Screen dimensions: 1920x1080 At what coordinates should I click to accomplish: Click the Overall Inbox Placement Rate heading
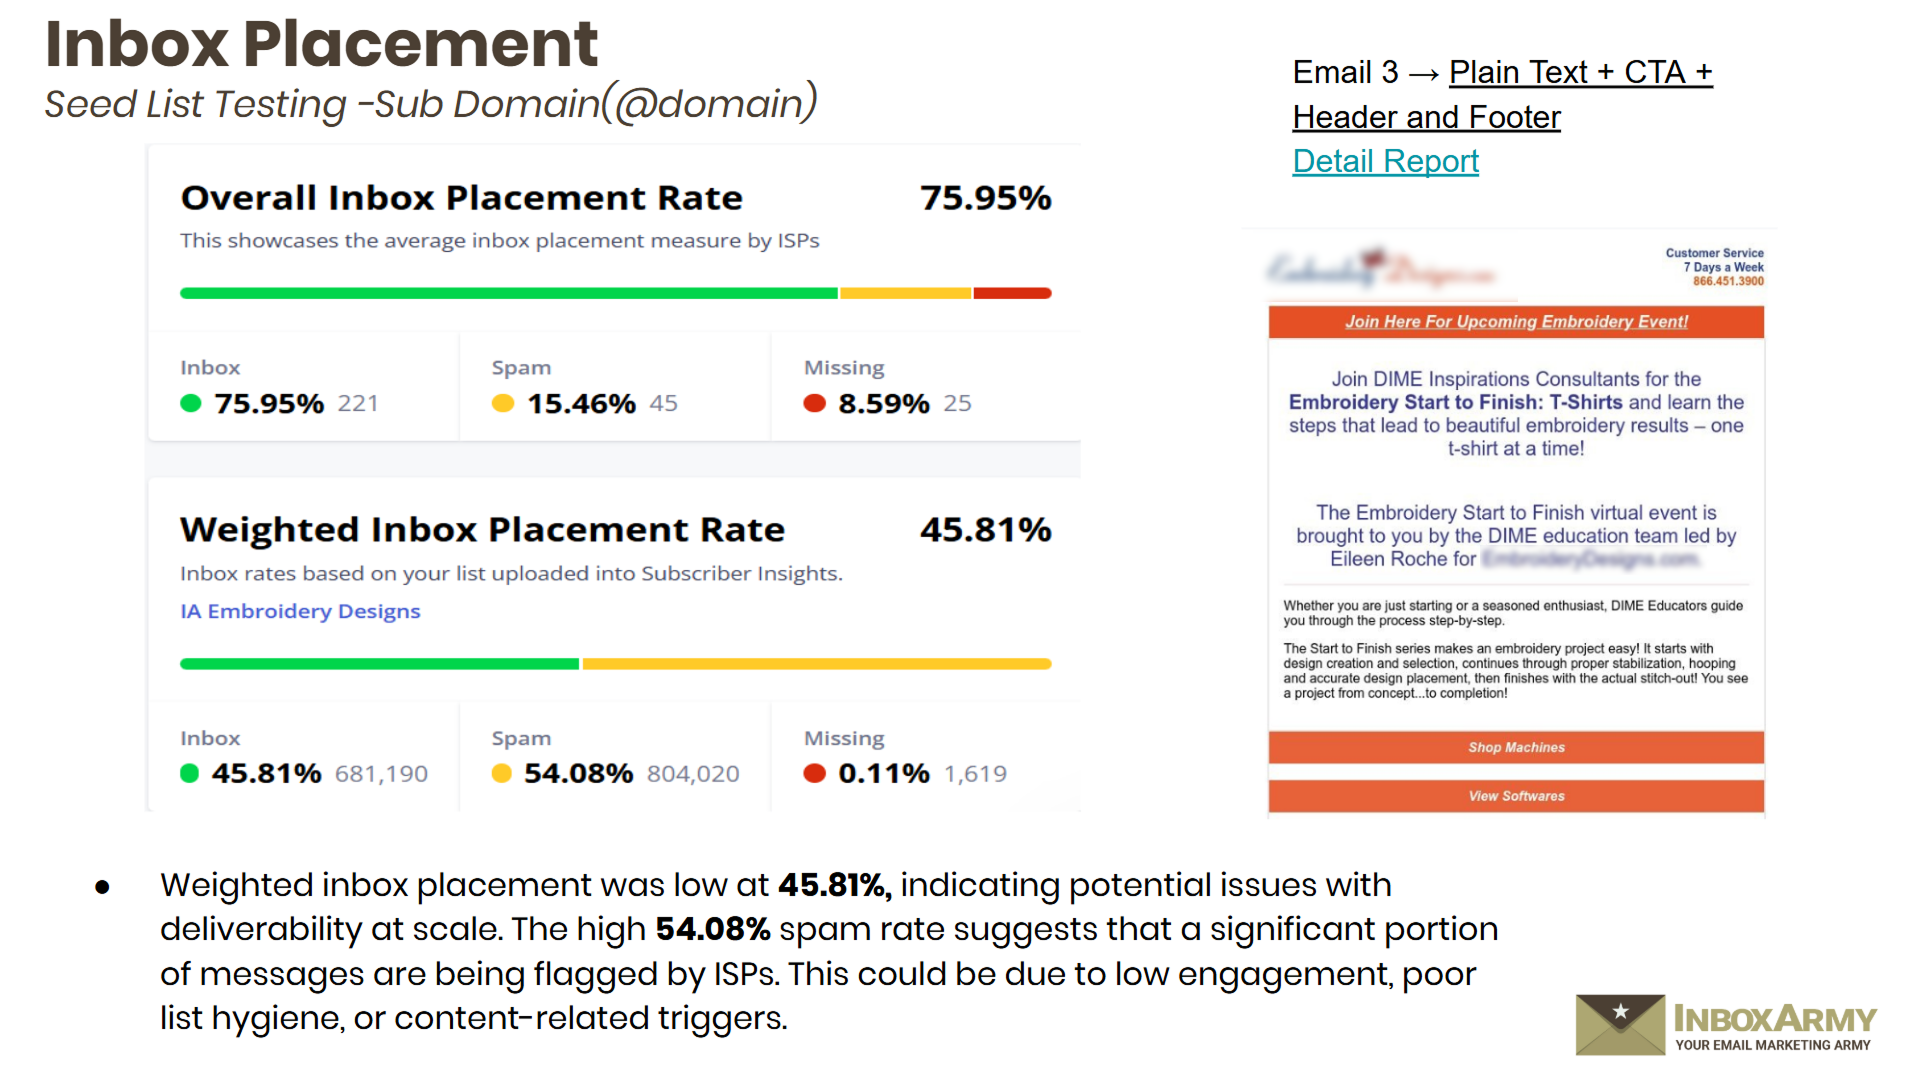tap(461, 197)
